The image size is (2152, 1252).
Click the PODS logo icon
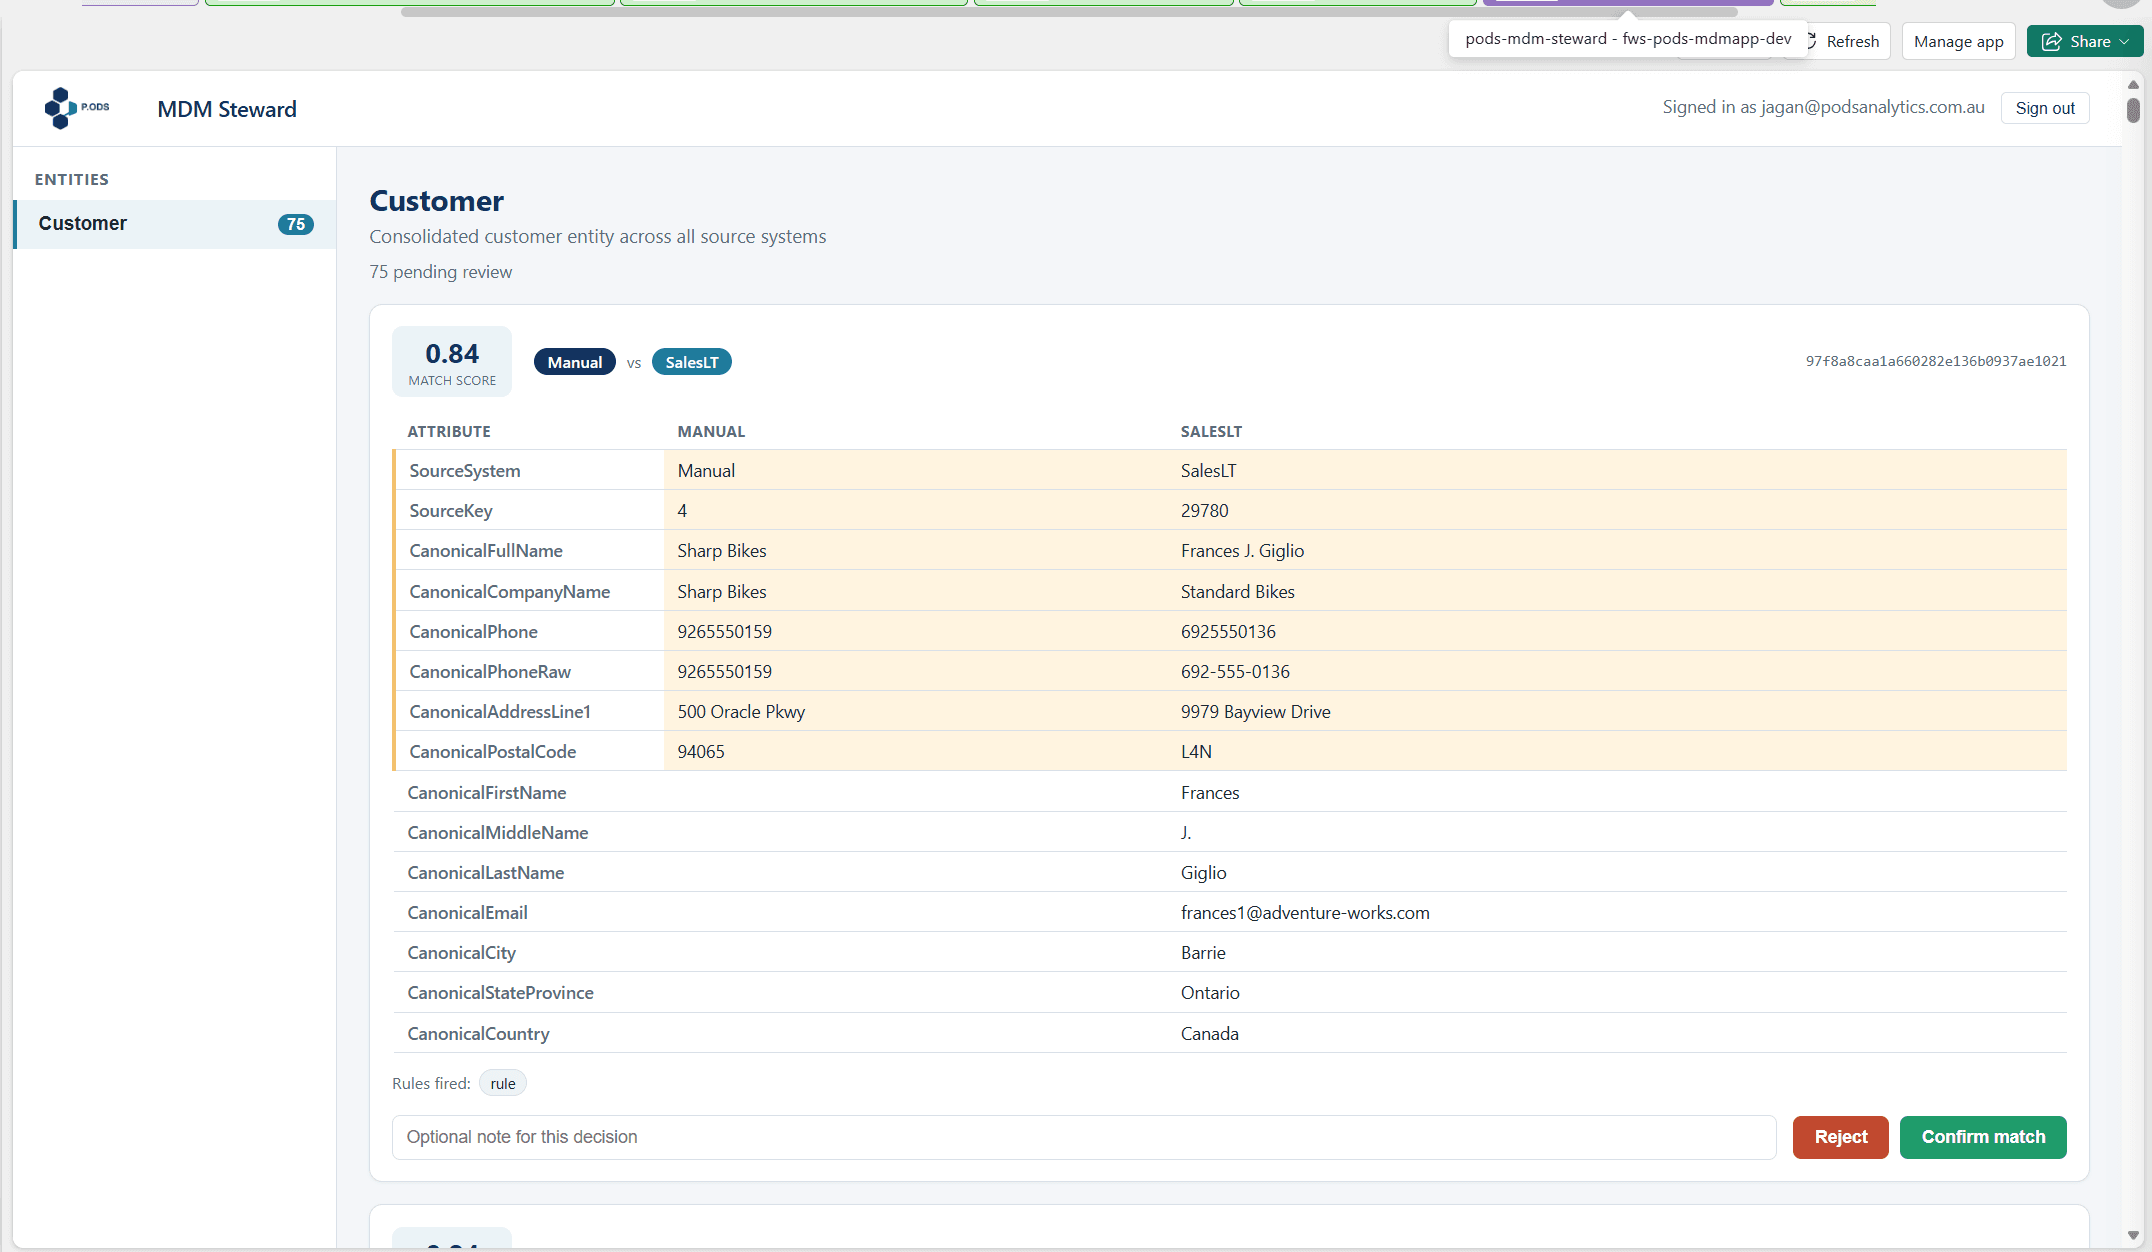coord(77,108)
